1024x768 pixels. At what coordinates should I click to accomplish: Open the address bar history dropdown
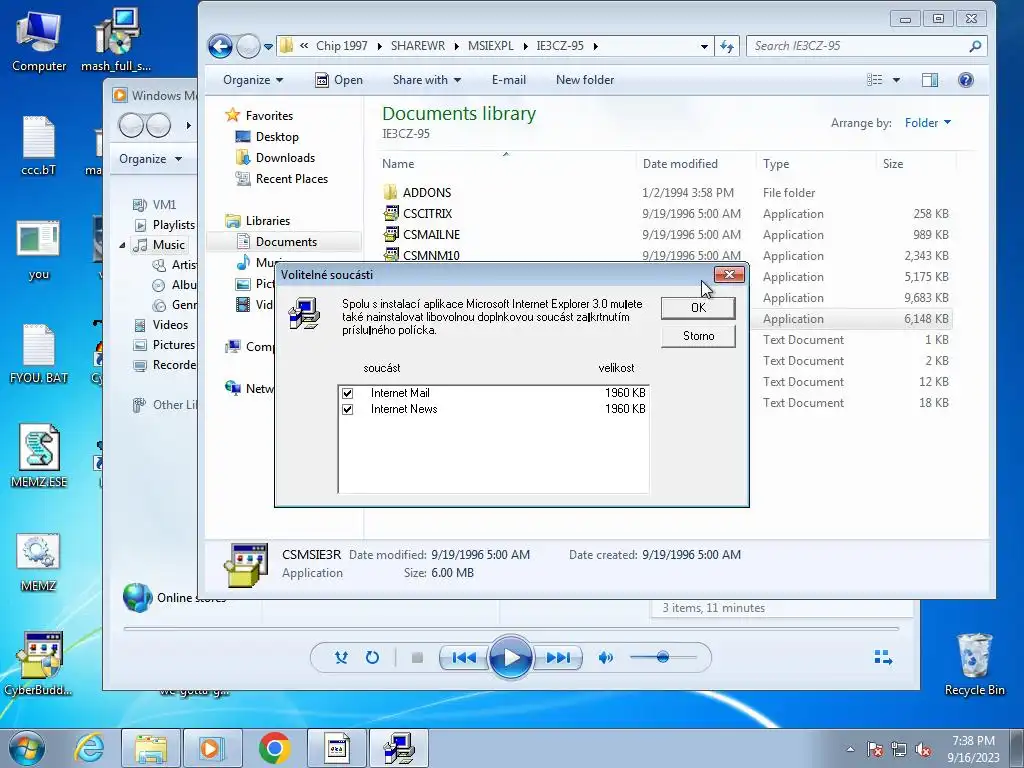704,46
